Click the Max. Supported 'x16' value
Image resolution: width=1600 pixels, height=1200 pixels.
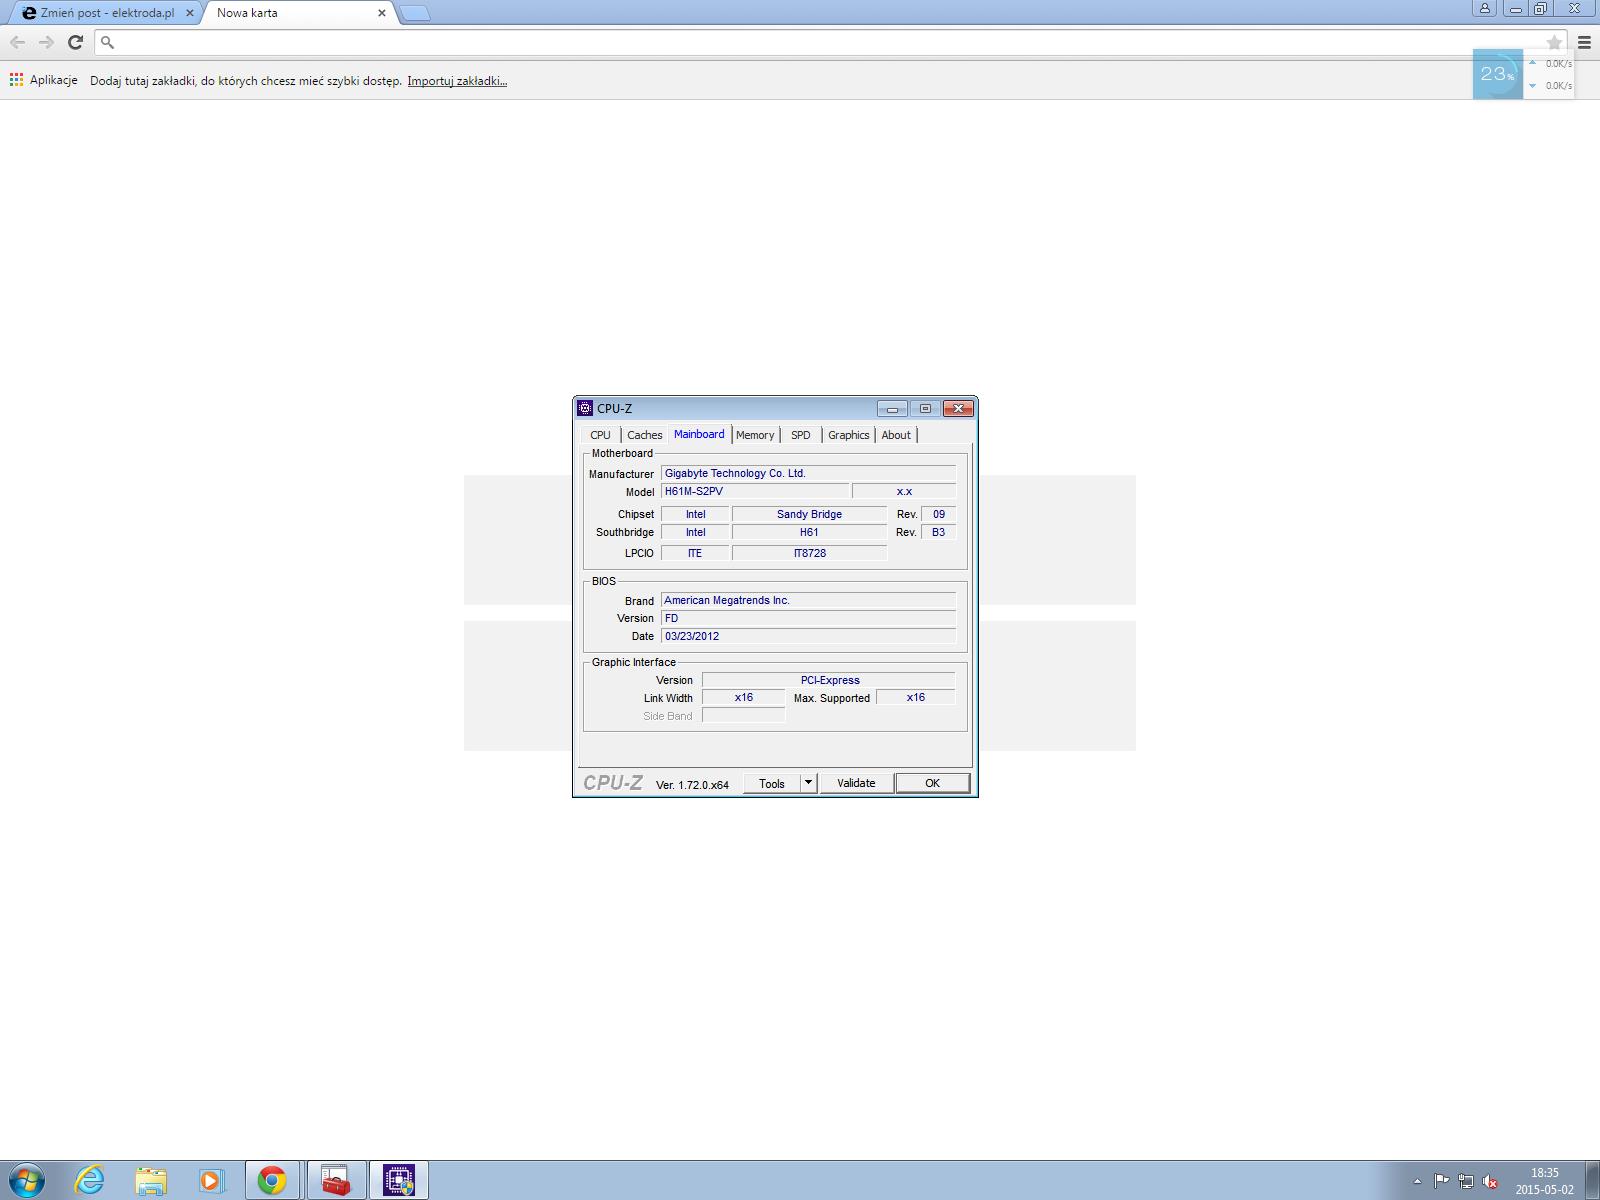[x=915, y=697]
